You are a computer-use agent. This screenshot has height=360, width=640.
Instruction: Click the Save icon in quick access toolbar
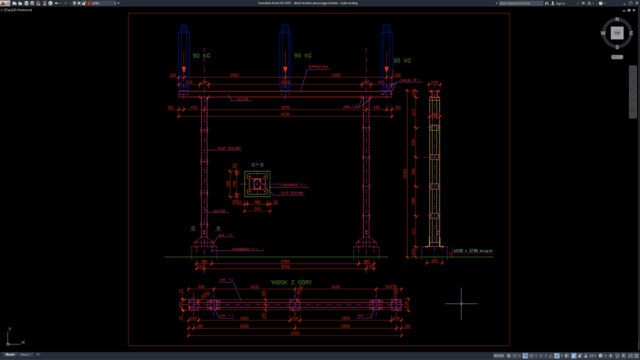point(26,3)
